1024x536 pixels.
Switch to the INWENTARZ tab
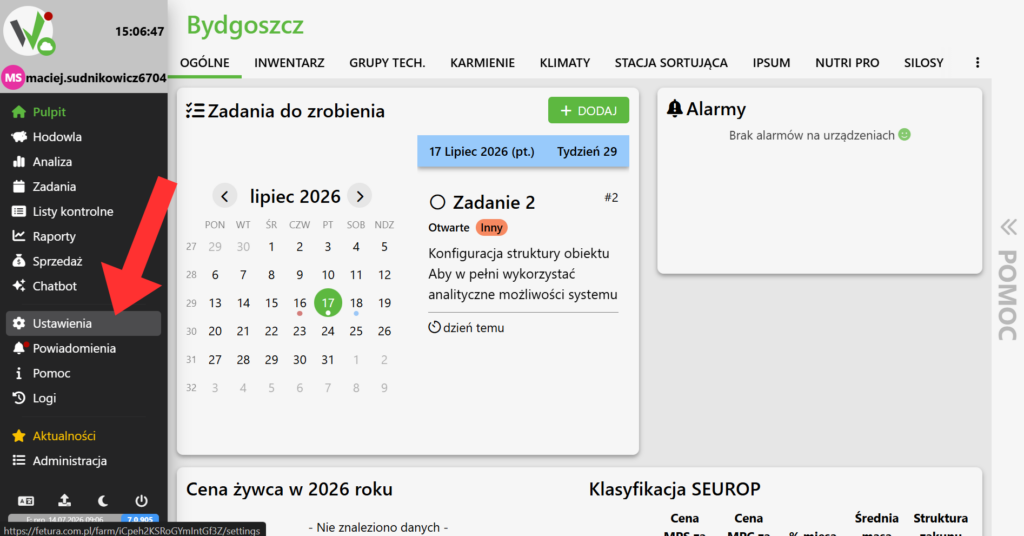click(x=289, y=63)
